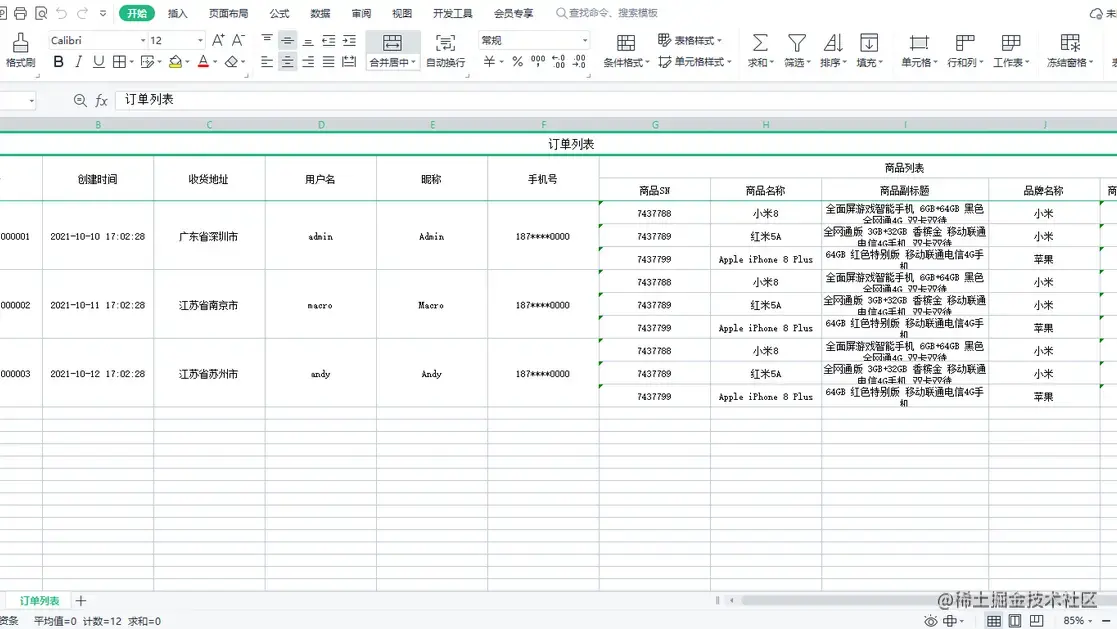Expand the 表格样式 dropdown
The height and width of the screenshot is (629, 1117).
719,41
